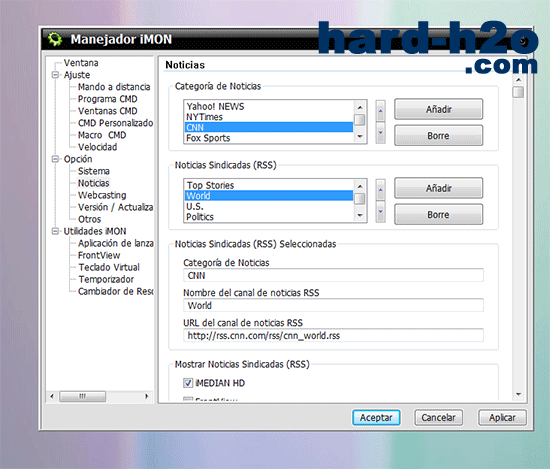Move news category up with blue up arrow
The image size is (550, 469).
[x=381, y=111]
